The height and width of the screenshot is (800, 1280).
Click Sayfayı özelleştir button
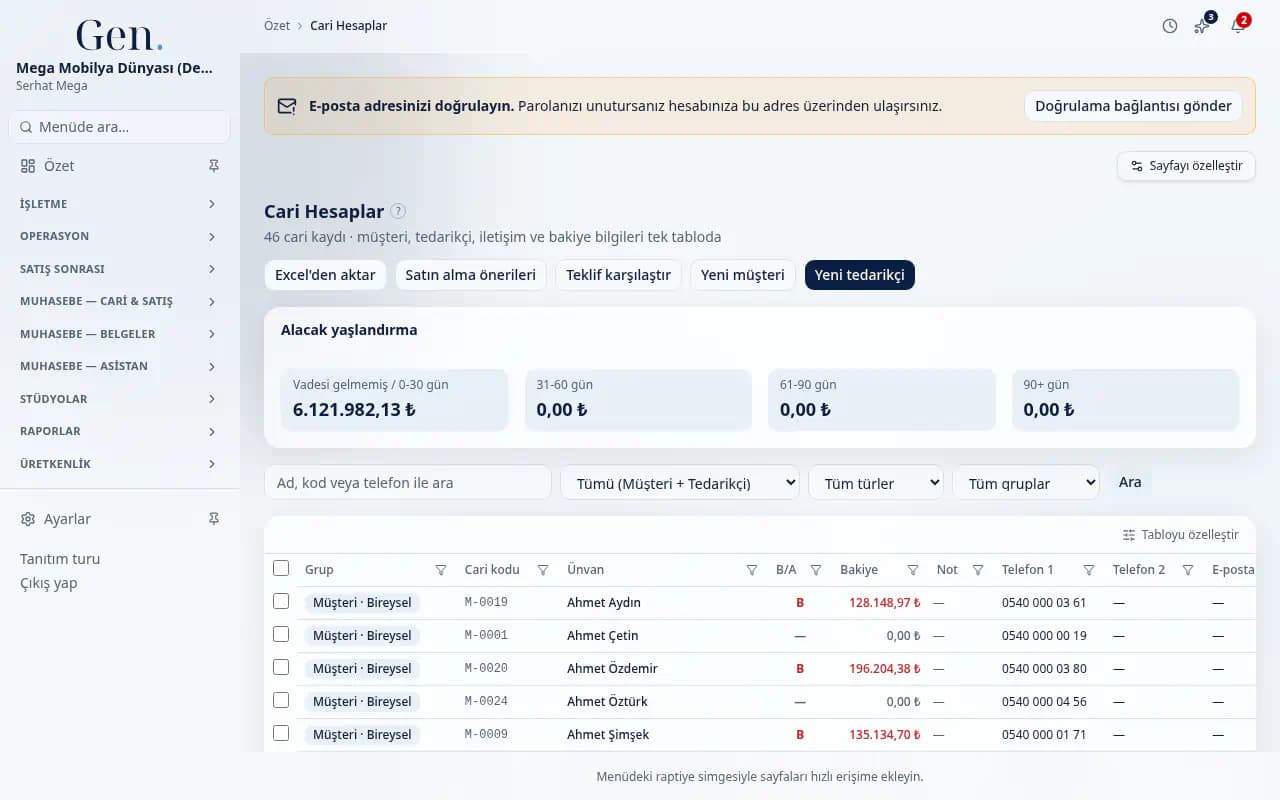point(1186,166)
